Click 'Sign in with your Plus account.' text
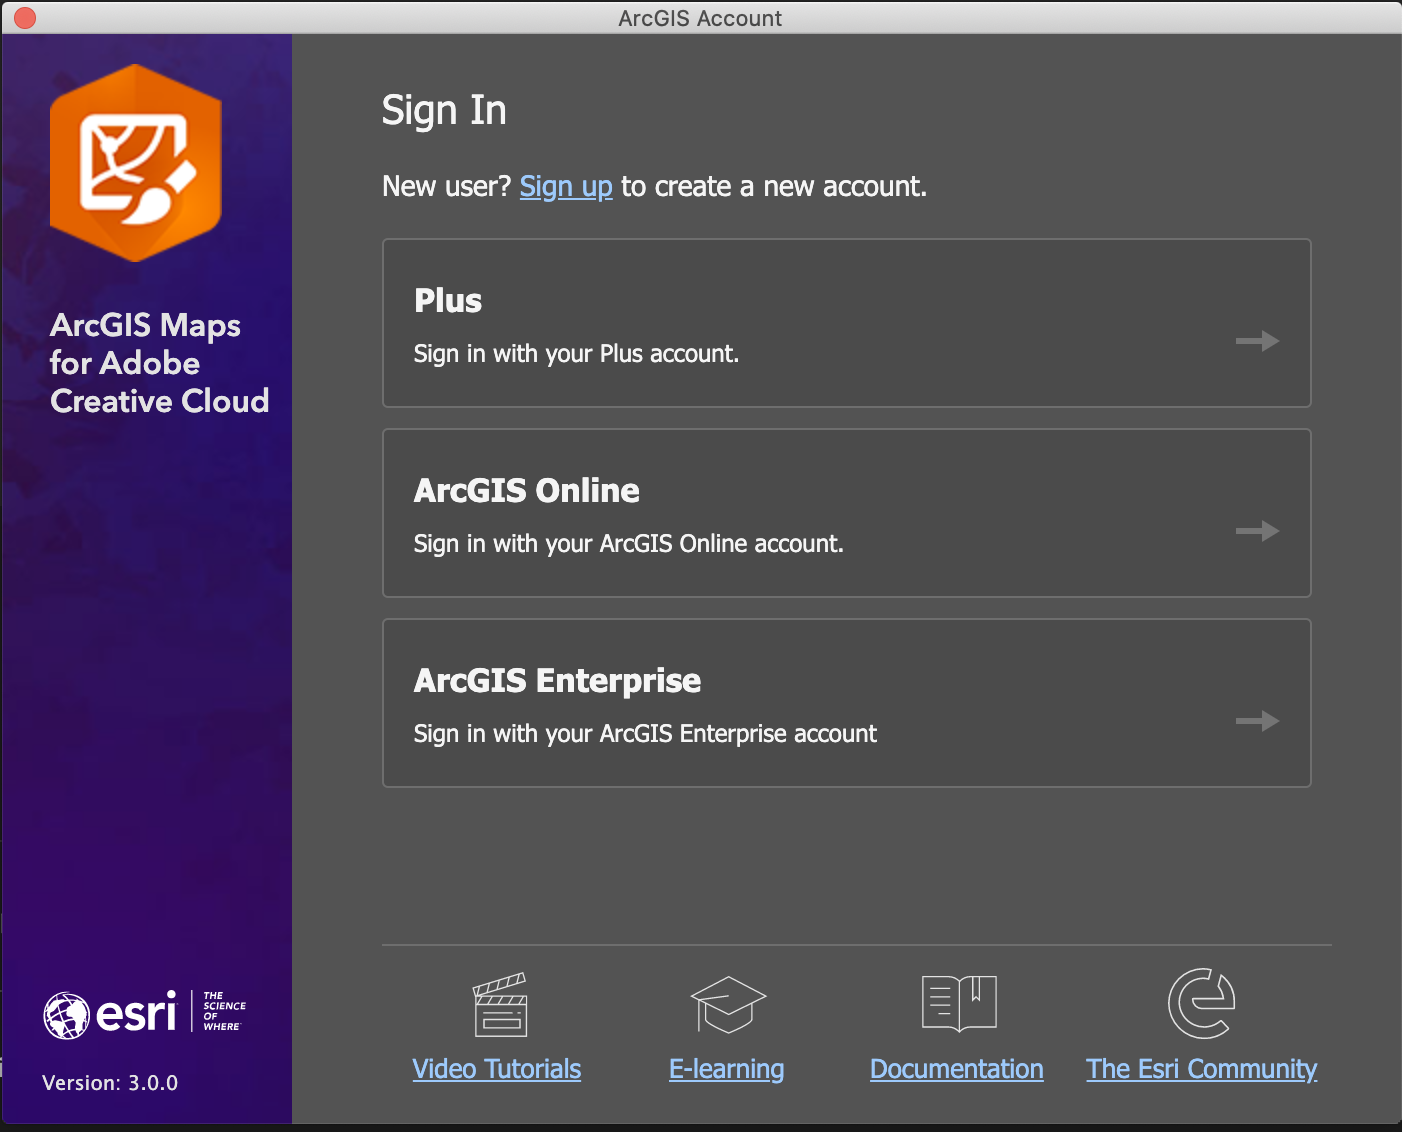 coord(577,354)
